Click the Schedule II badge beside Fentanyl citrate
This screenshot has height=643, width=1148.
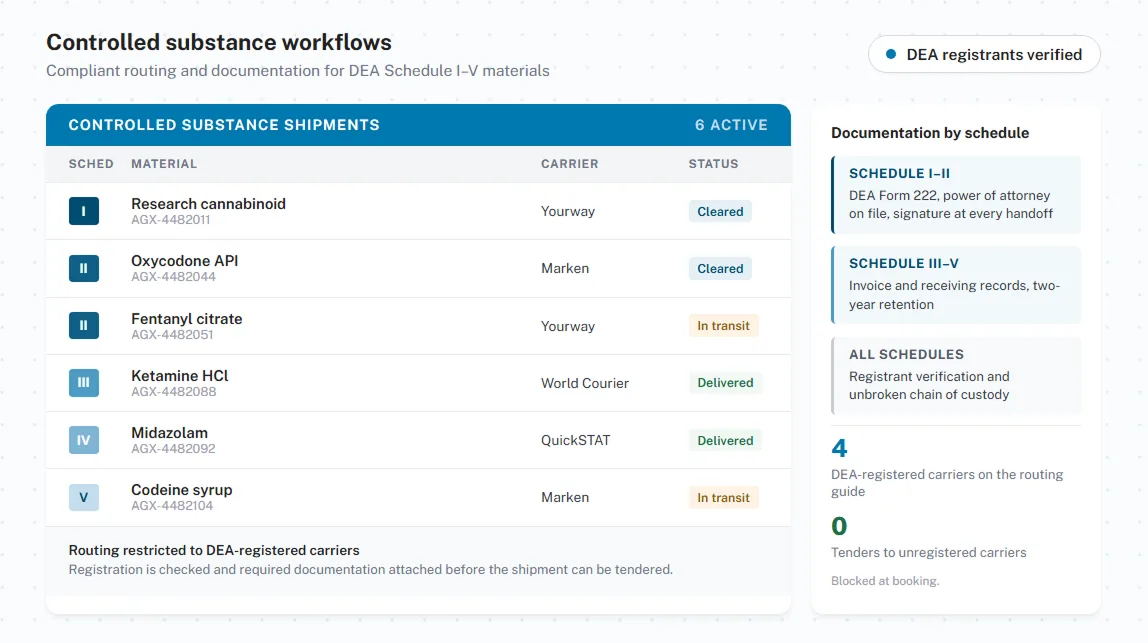(x=83, y=325)
